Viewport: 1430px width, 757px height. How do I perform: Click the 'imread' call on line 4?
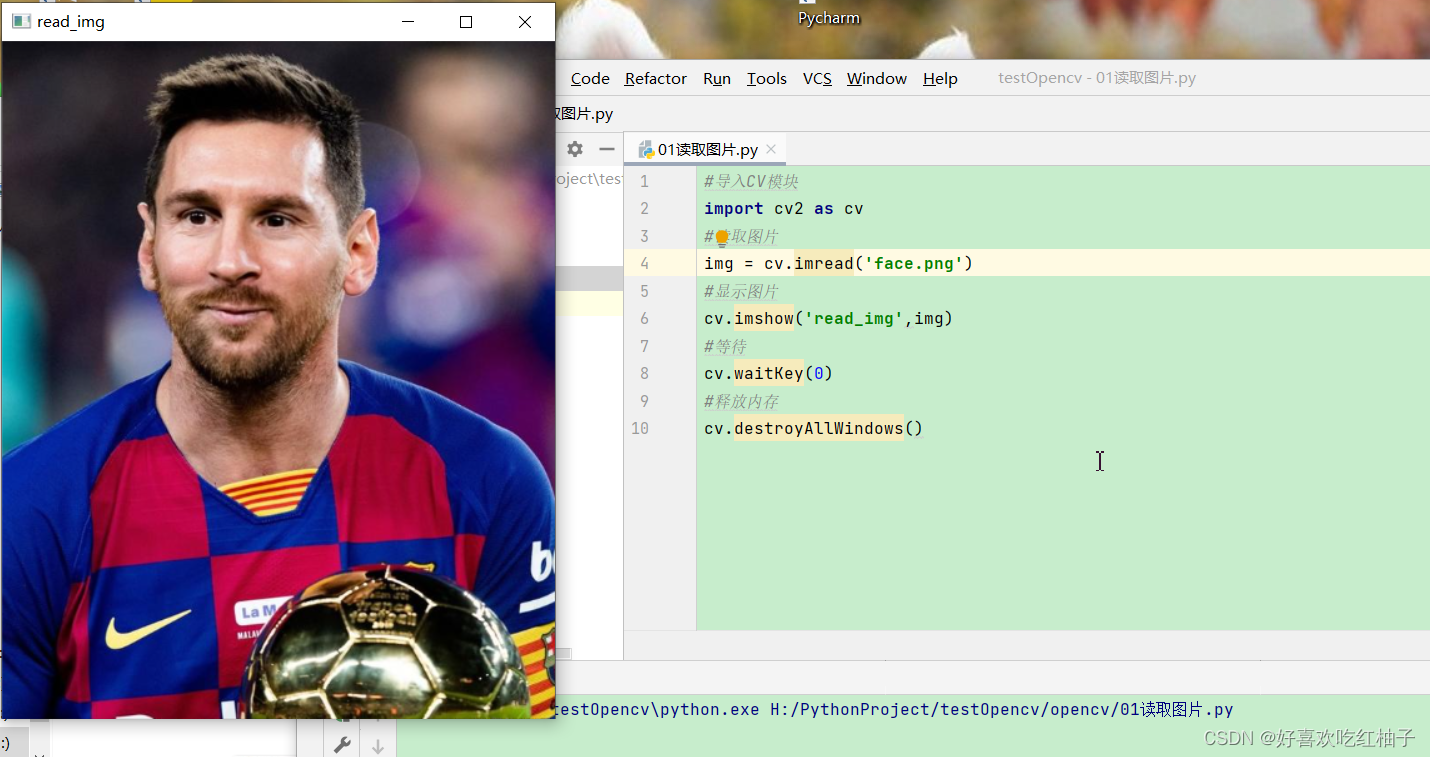[824, 264]
